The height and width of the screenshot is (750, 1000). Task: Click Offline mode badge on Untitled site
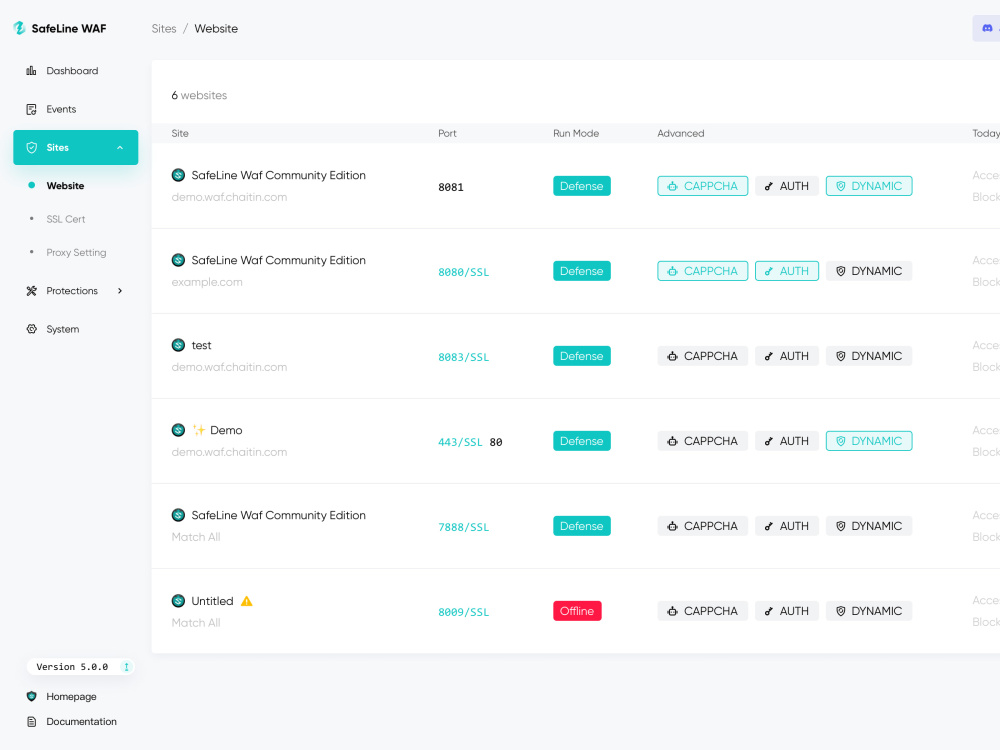pyautogui.click(x=577, y=611)
